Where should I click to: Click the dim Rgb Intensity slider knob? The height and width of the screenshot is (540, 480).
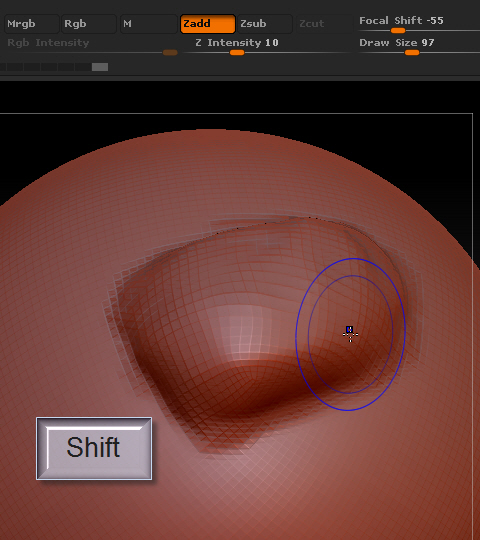tap(170, 53)
